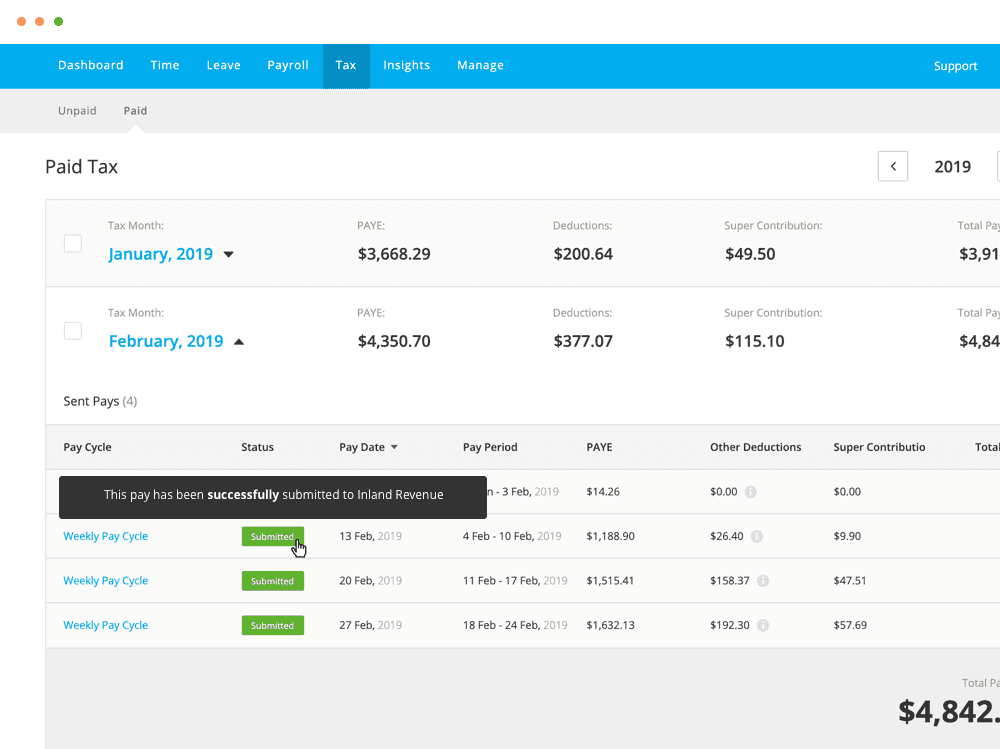Switch to the Unpaid tab

tap(77, 111)
